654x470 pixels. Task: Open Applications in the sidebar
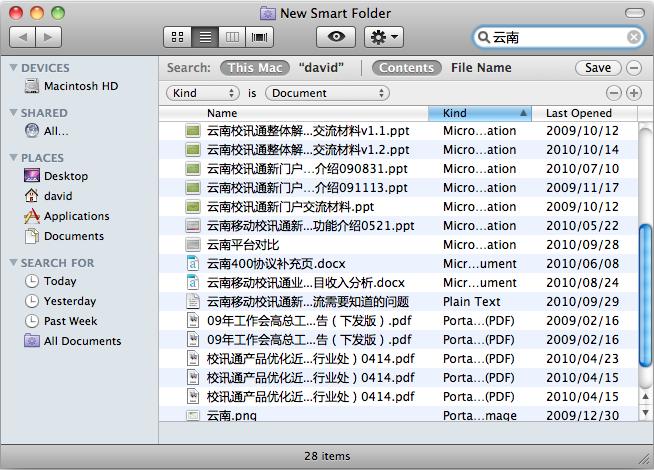[x=76, y=216]
